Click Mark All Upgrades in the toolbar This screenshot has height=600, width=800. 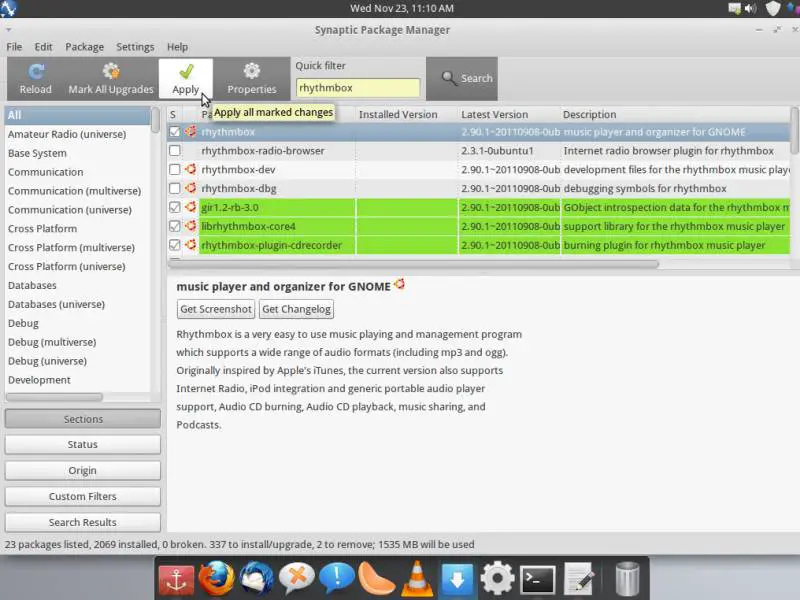tap(111, 79)
